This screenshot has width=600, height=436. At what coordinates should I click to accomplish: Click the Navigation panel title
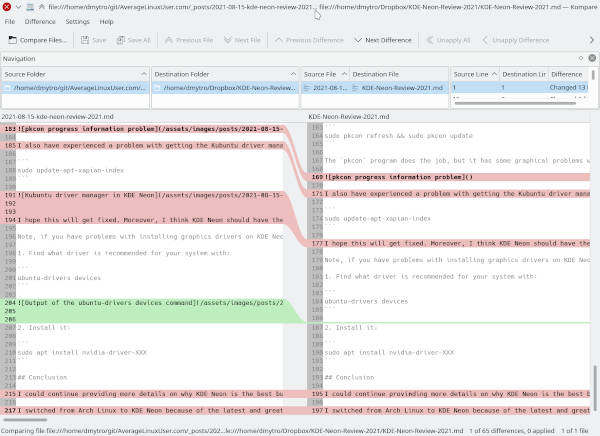click(x=19, y=59)
